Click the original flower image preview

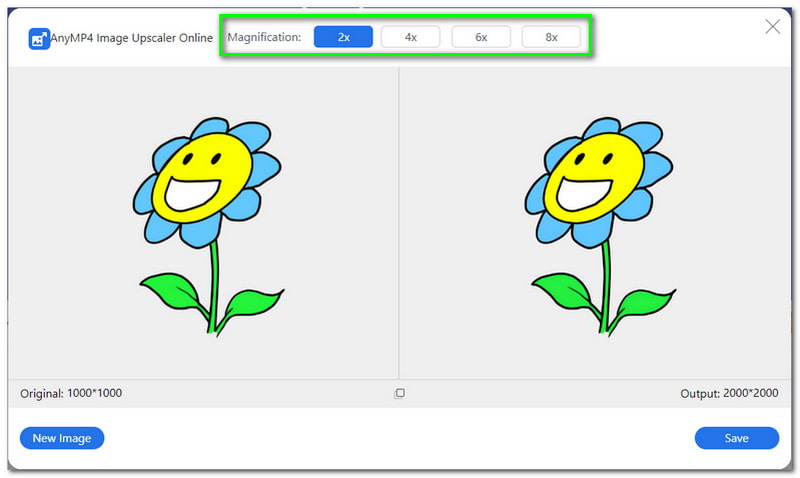point(208,227)
